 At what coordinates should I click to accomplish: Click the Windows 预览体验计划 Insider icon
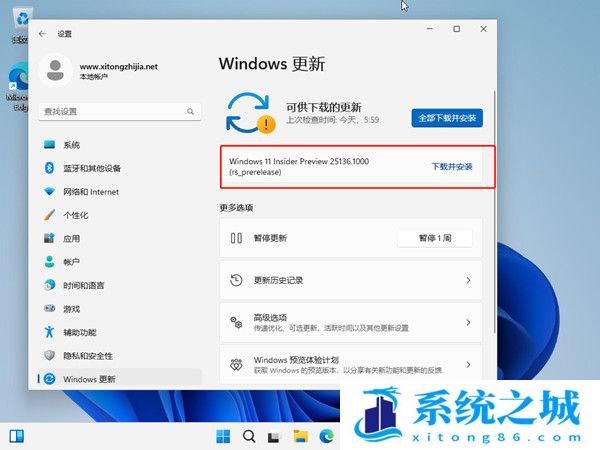236,364
